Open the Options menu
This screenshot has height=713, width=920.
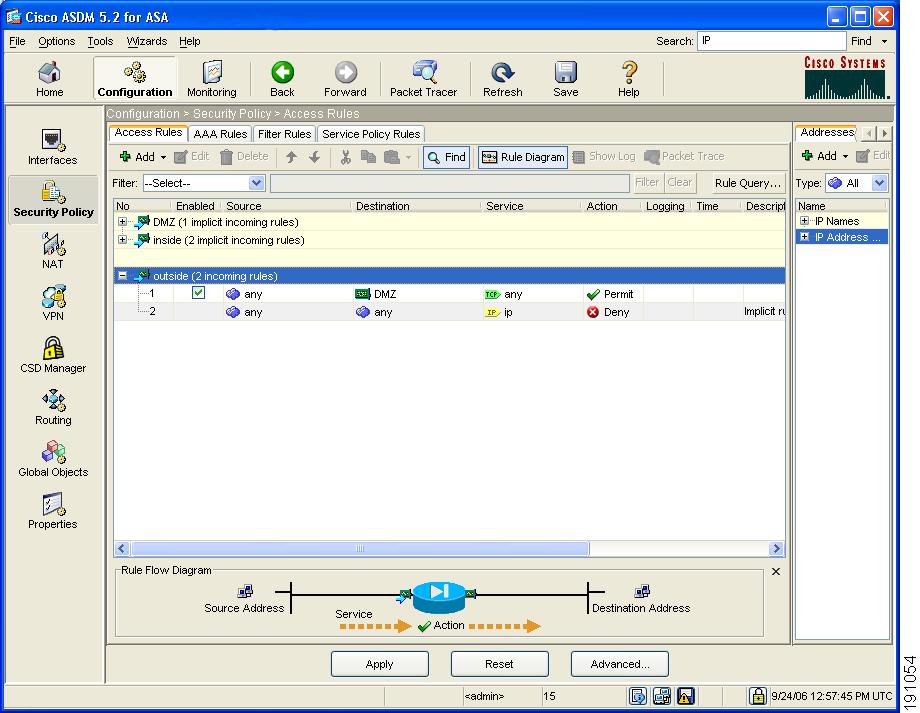(56, 41)
